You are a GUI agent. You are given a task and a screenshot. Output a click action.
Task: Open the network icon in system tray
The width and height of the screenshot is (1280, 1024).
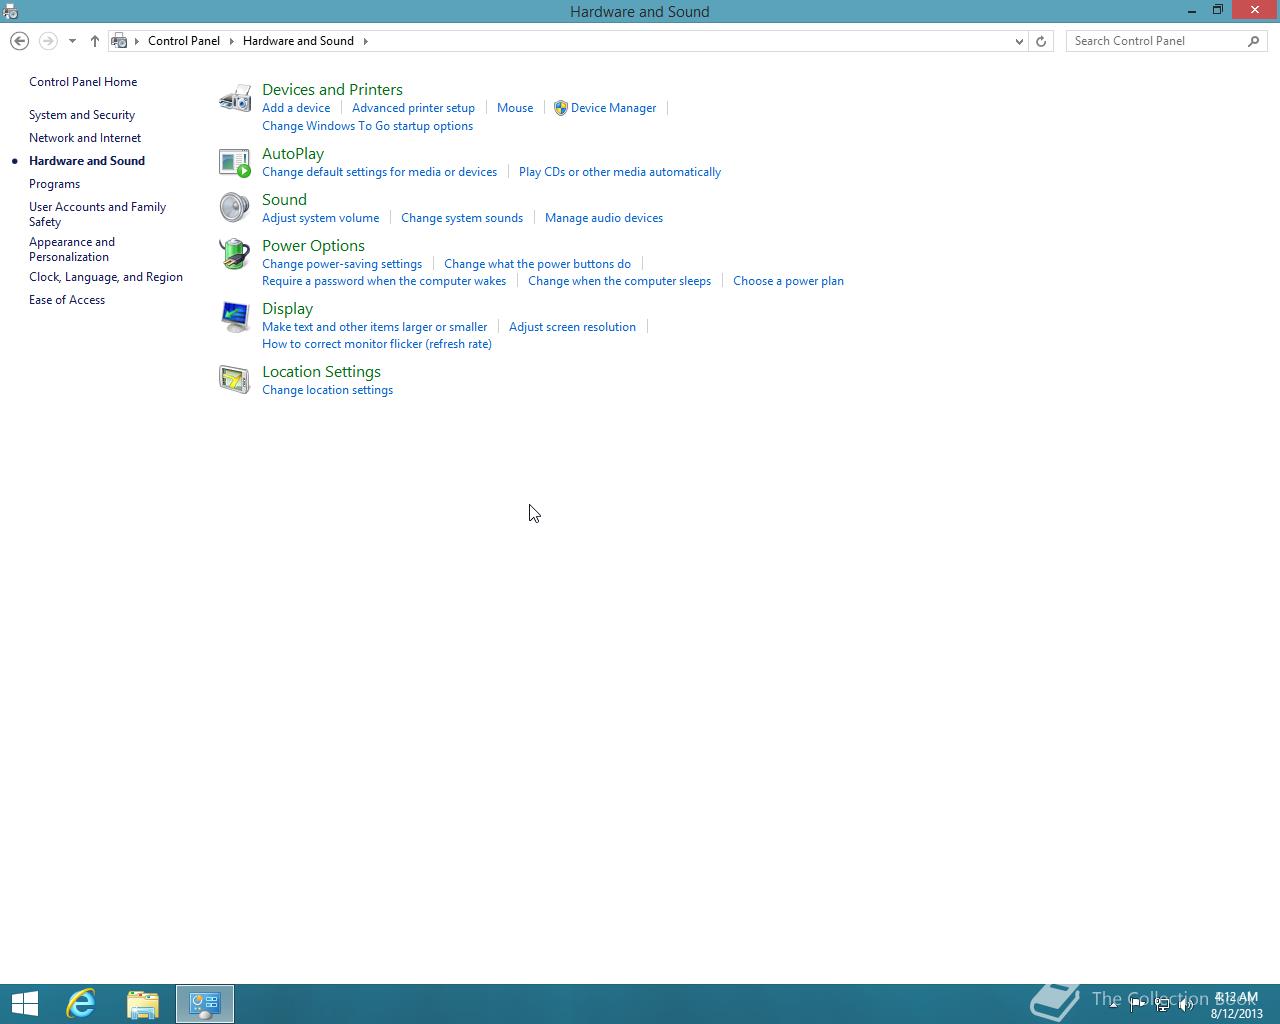point(1162,1005)
